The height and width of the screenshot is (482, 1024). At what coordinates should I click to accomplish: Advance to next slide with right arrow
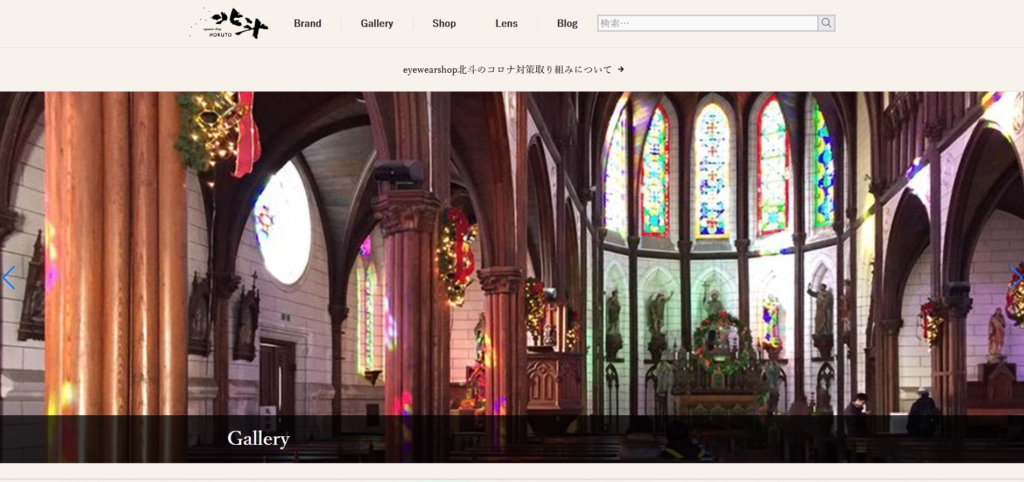1016,278
